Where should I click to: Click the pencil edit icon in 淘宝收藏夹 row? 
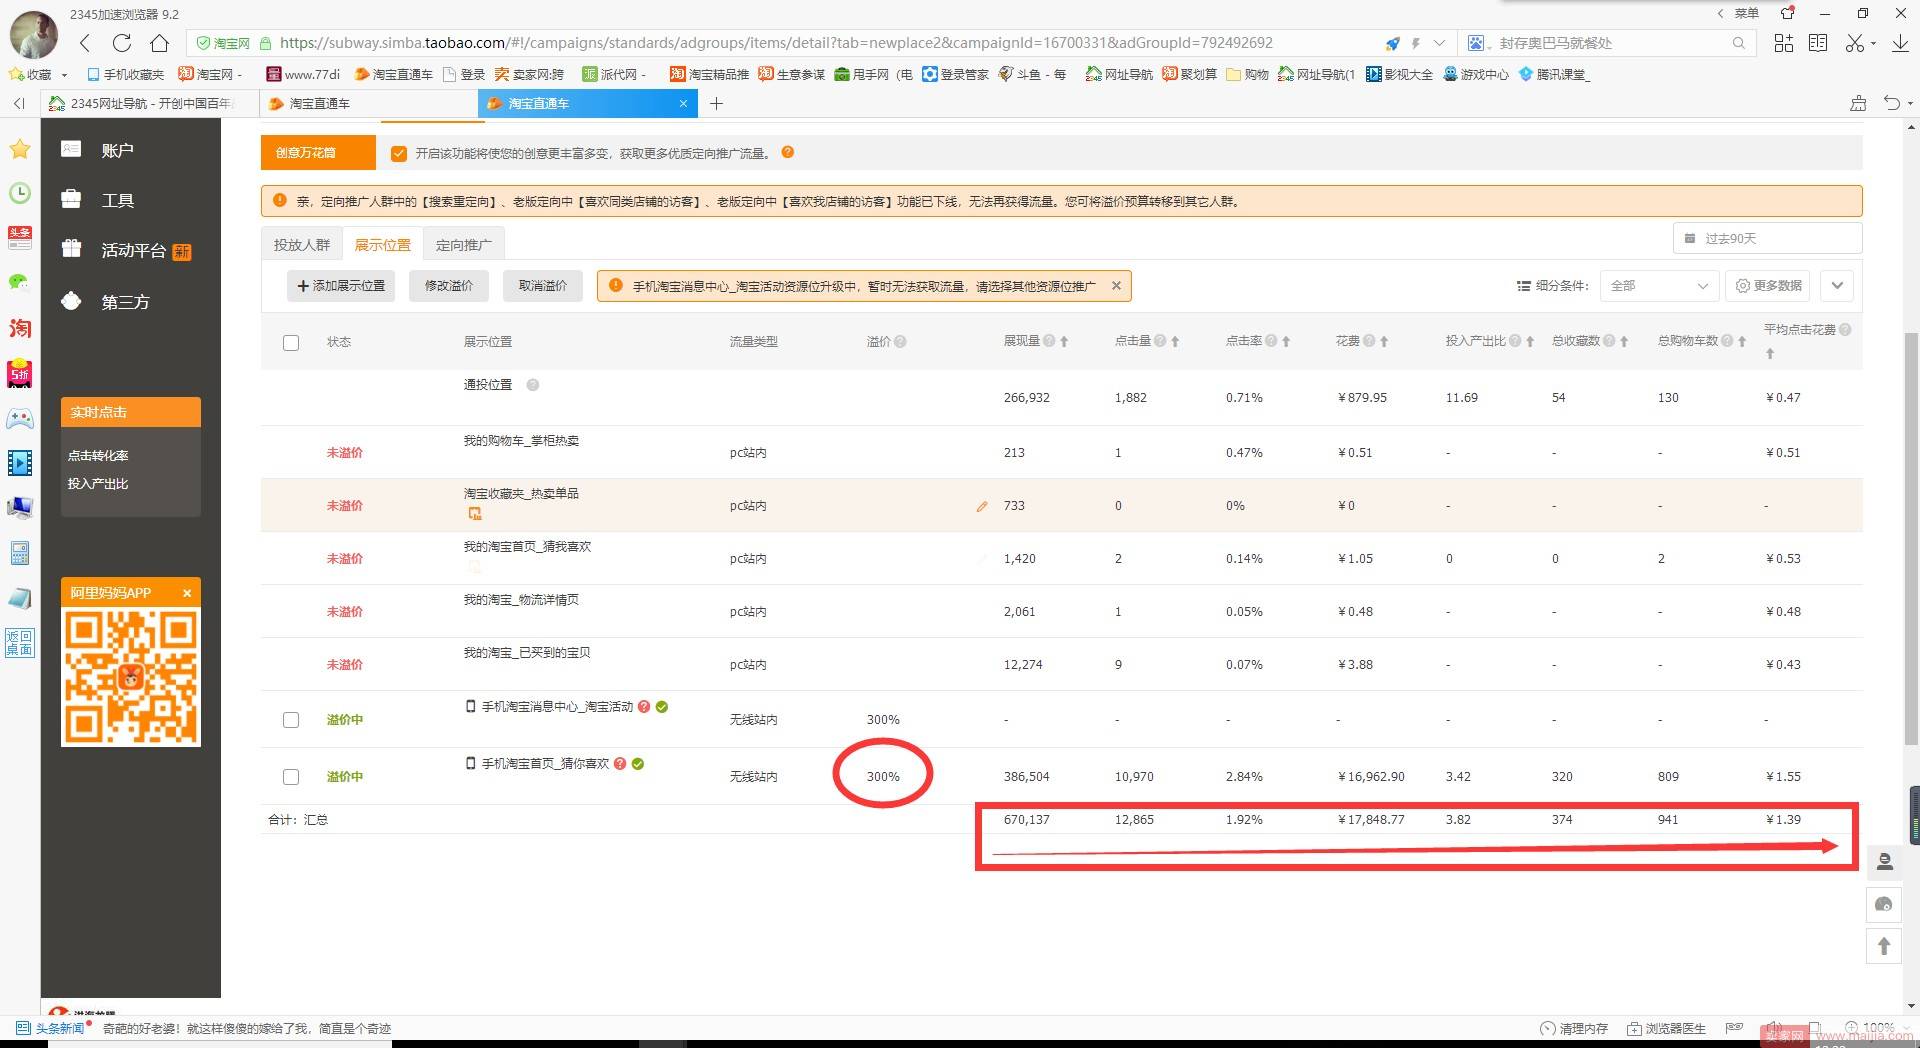[x=982, y=506]
